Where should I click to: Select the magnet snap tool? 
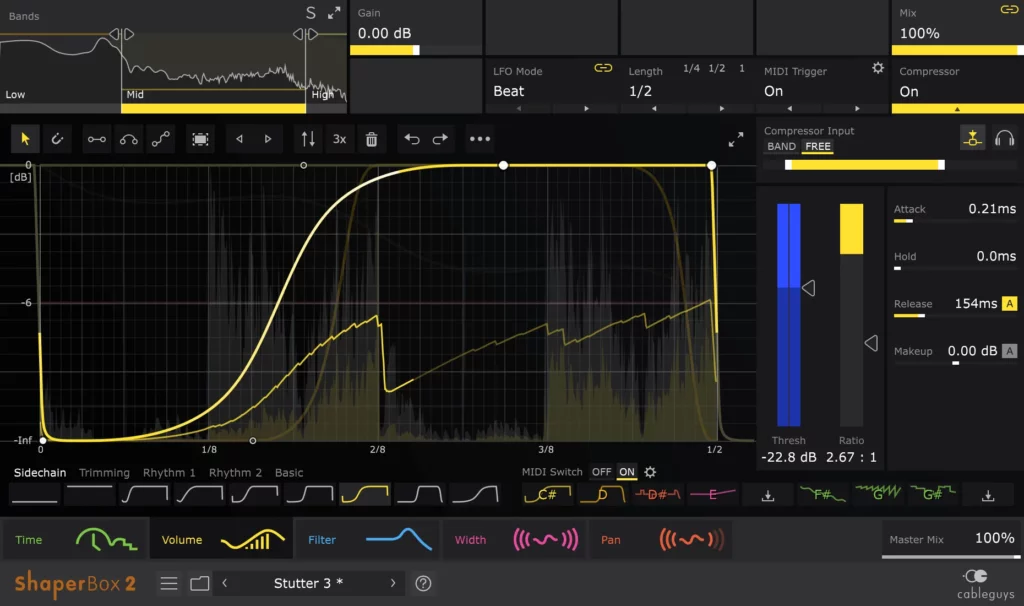(57, 139)
